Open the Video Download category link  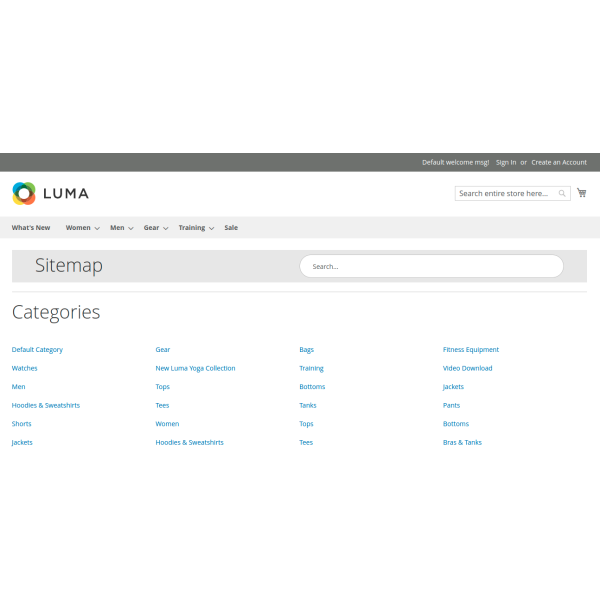coord(467,368)
